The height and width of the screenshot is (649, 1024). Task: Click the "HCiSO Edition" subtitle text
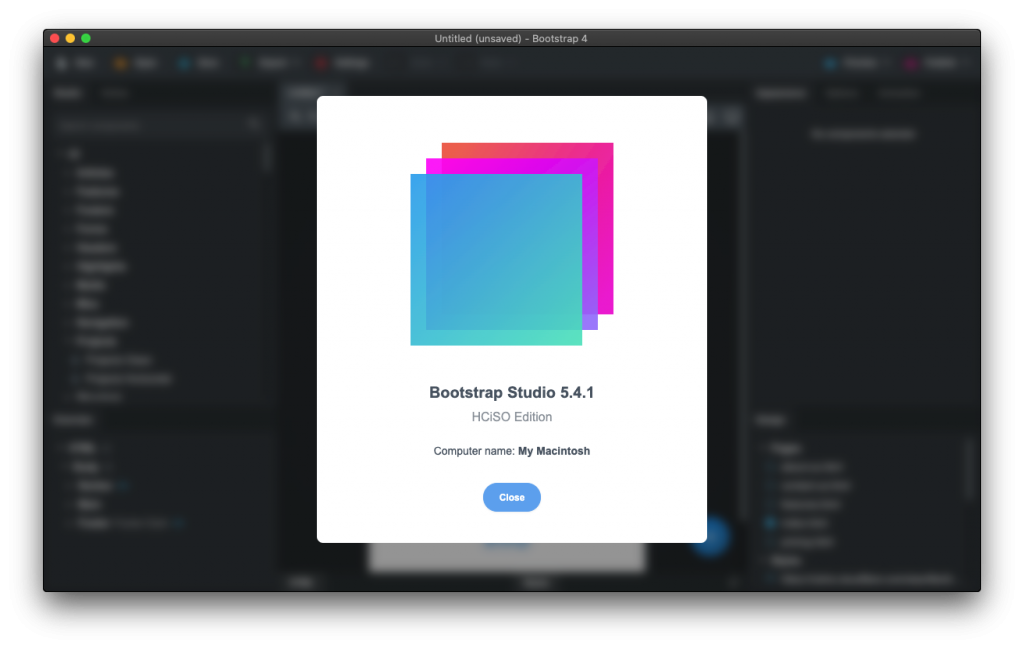coord(511,417)
